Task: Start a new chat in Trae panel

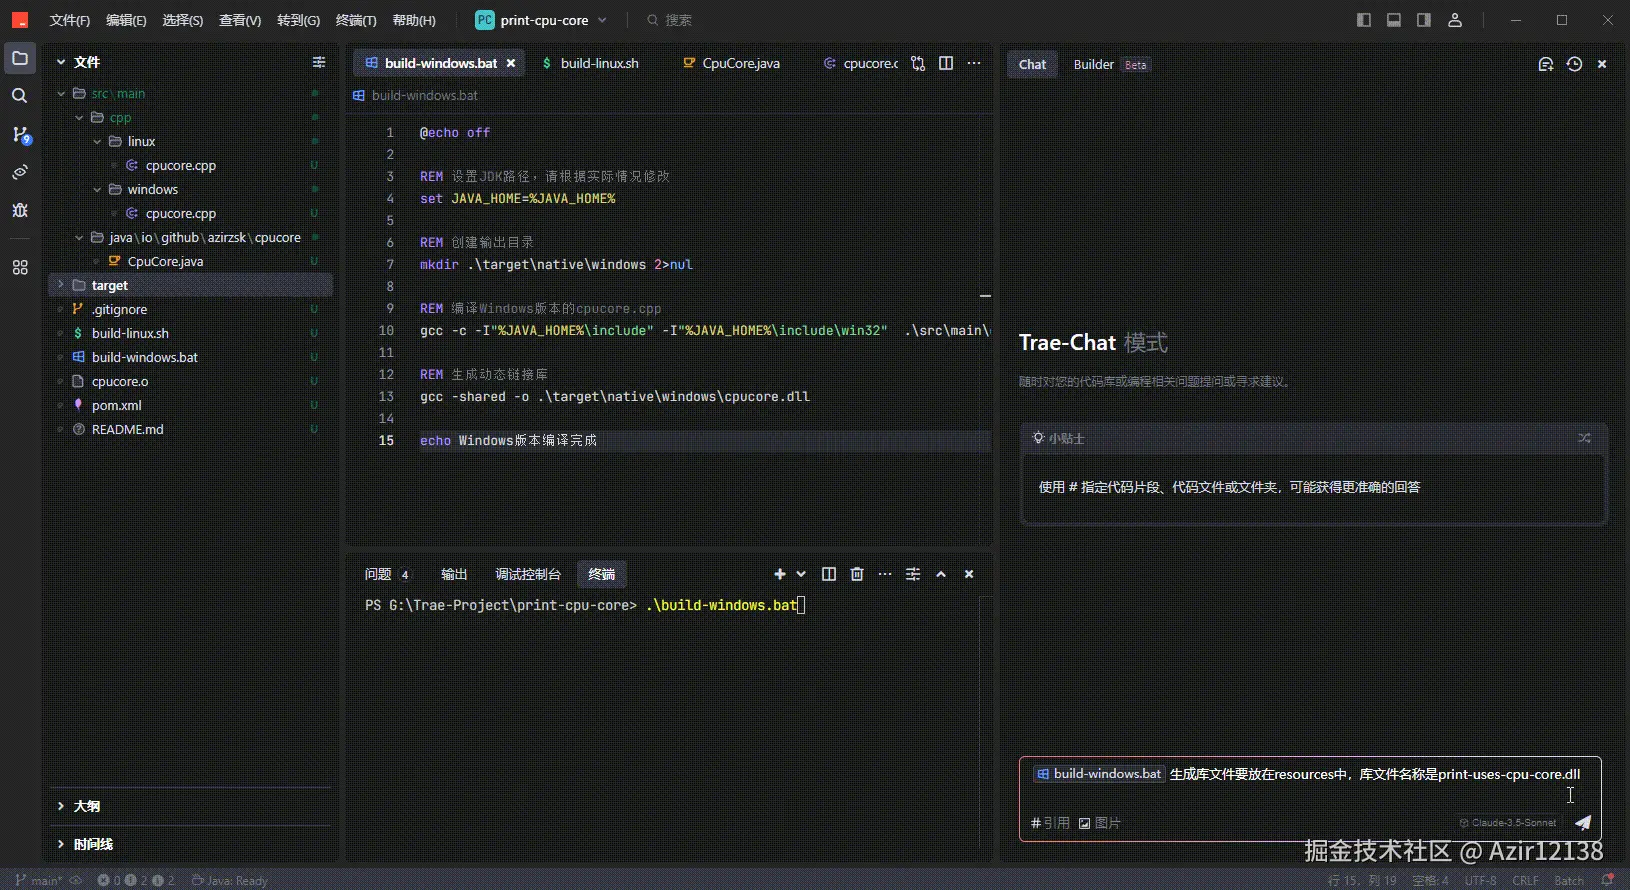Action: [x=1546, y=64]
